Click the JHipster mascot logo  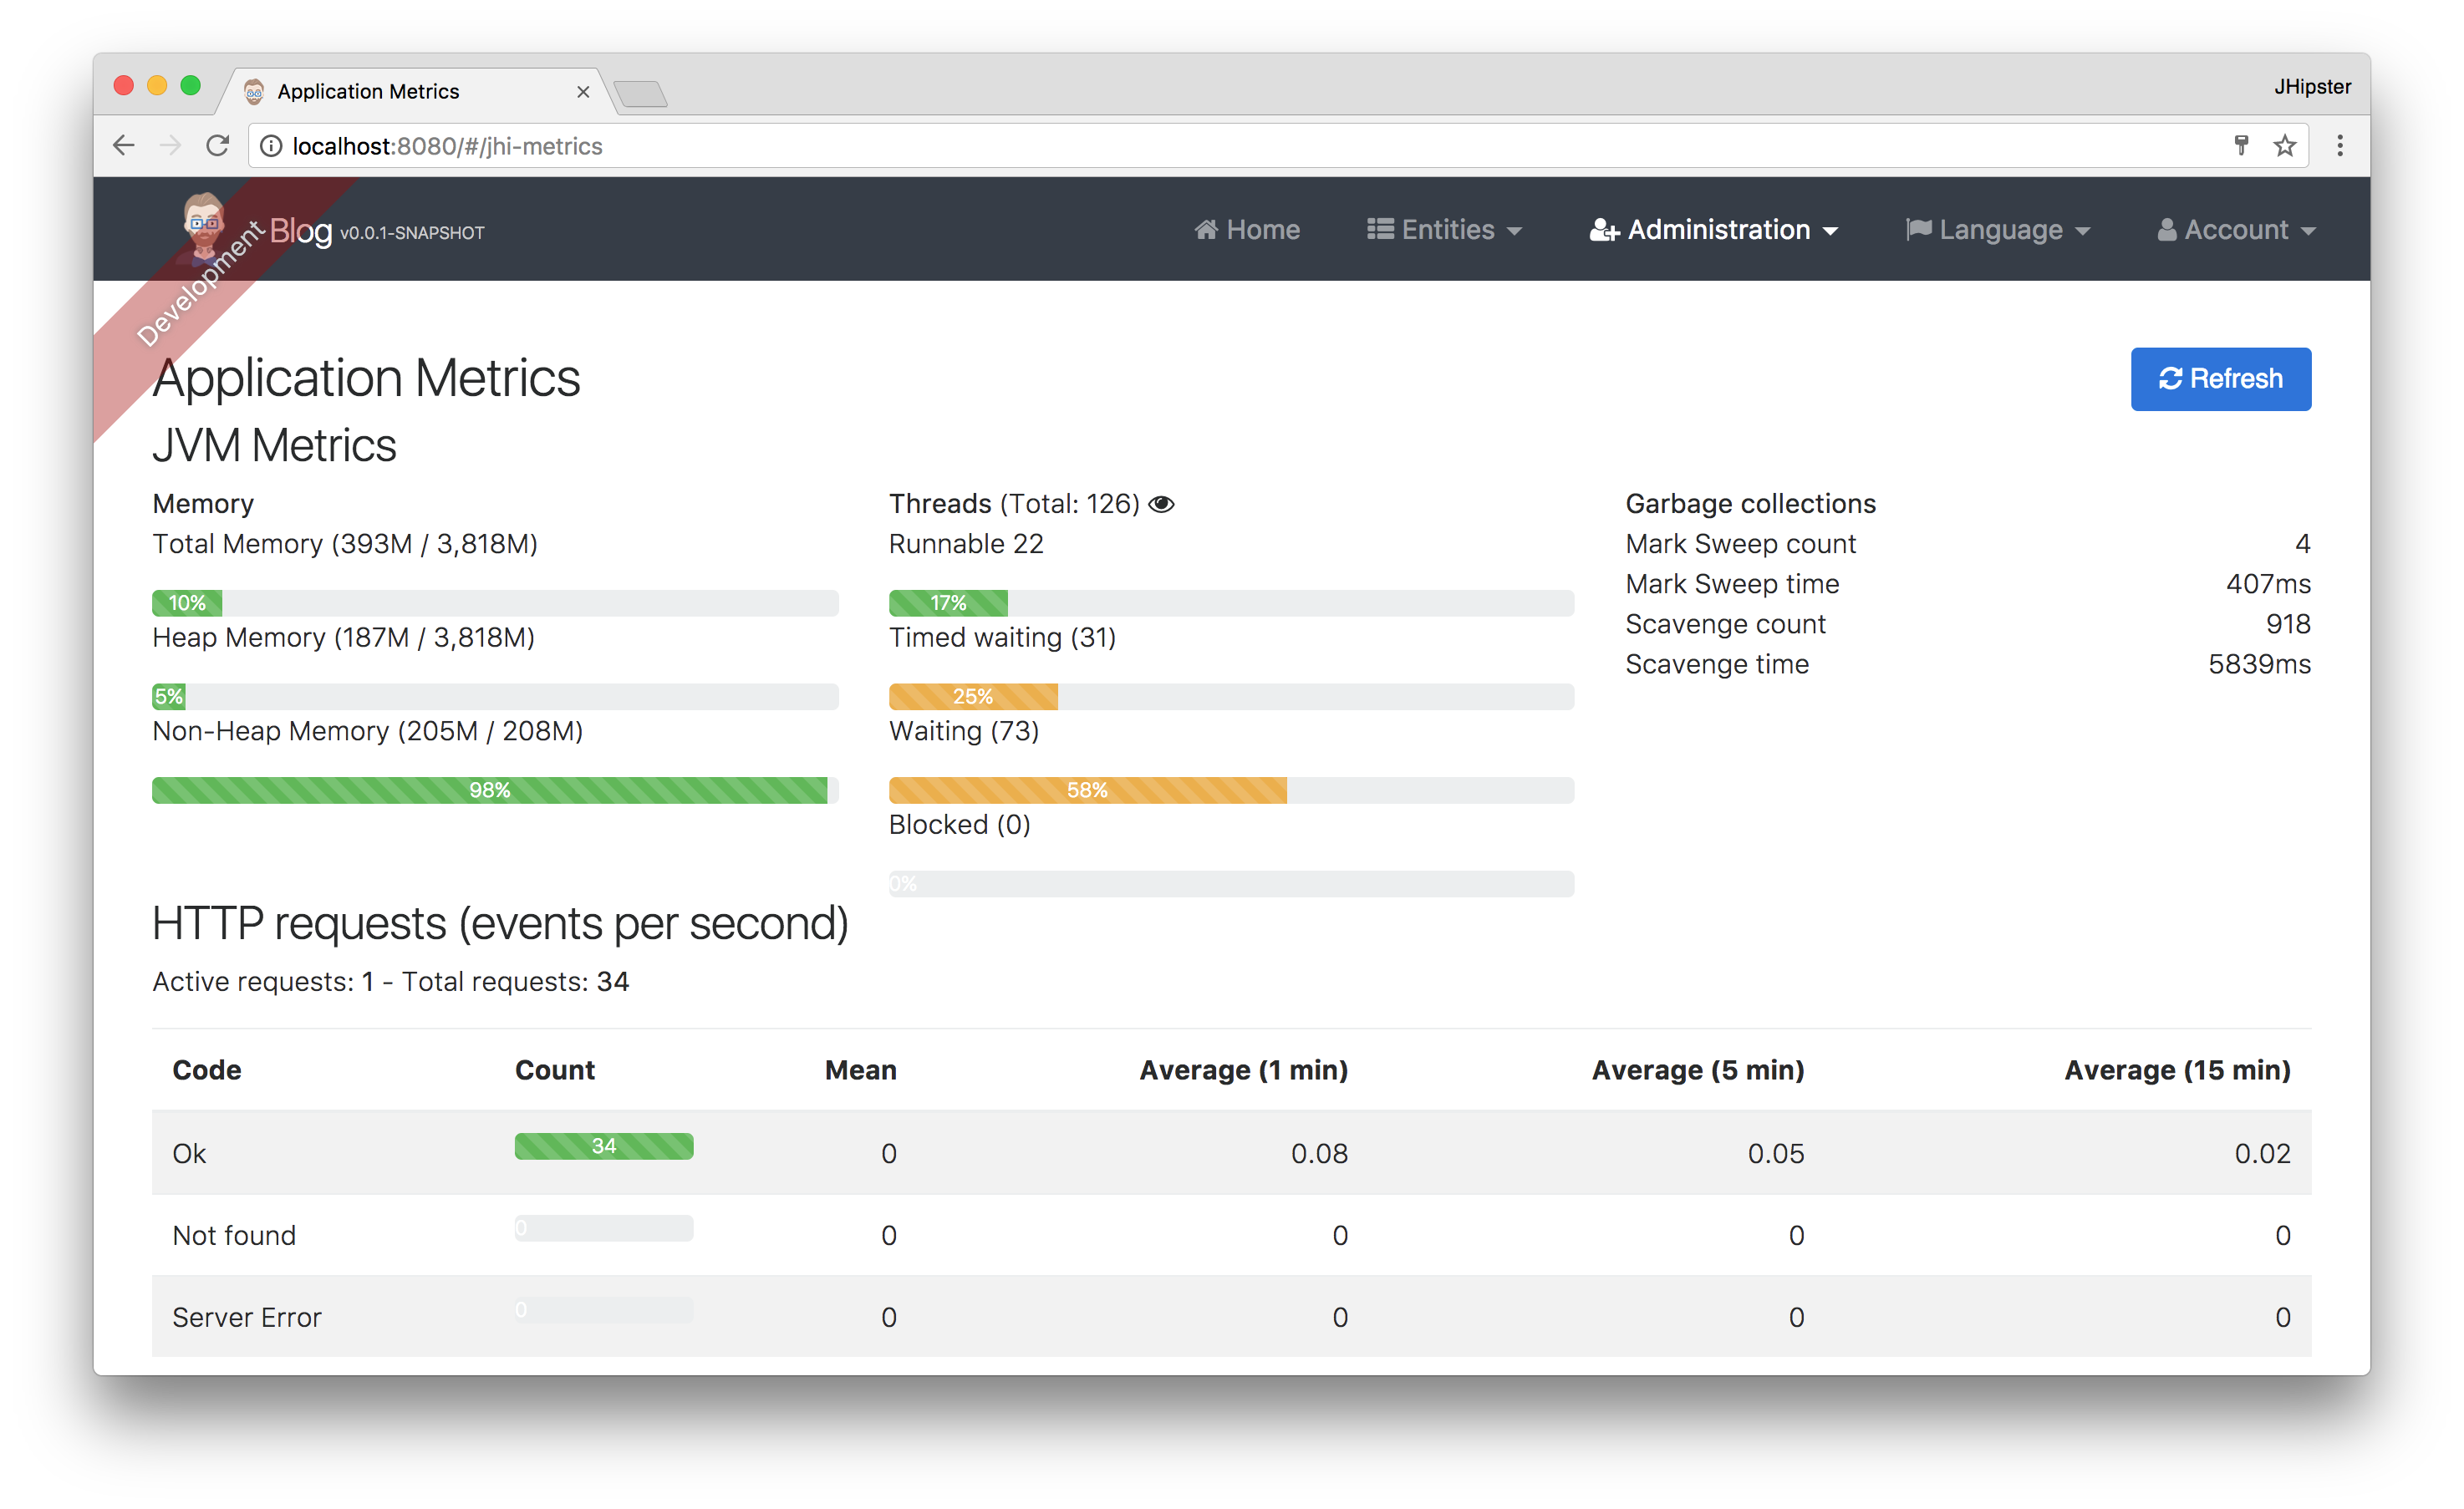click(204, 223)
